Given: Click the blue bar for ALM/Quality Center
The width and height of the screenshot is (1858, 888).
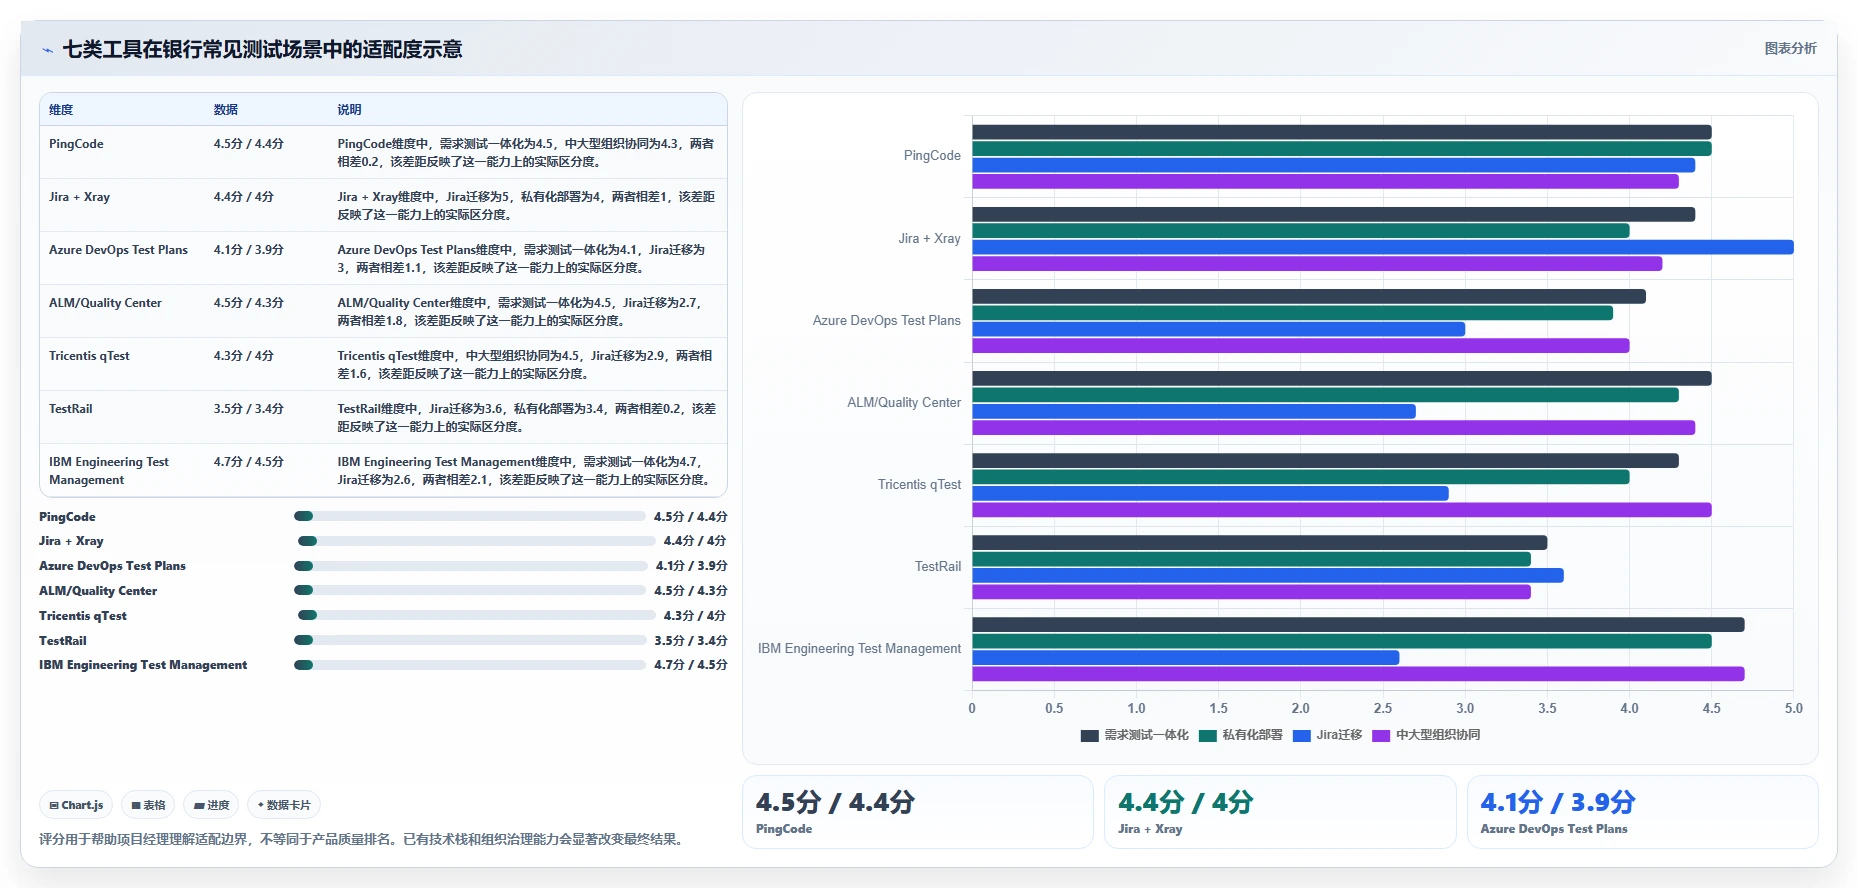Looking at the screenshot, I should (x=1194, y=411).
